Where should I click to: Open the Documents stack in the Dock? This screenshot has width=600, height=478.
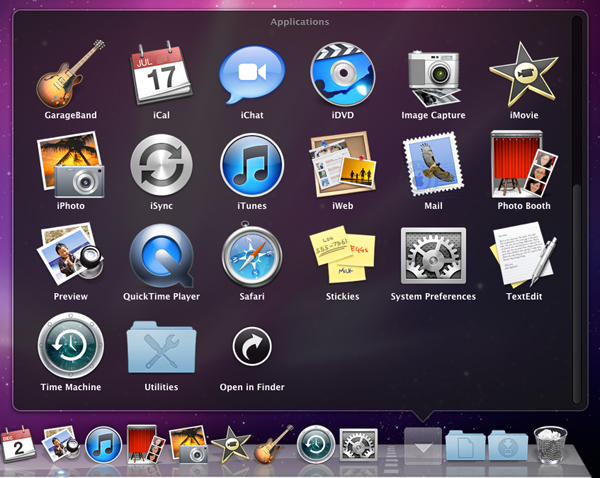465,446
